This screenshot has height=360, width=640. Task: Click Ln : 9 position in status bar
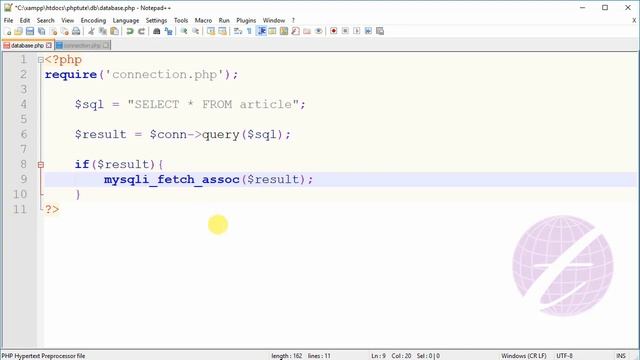point(378,356)
